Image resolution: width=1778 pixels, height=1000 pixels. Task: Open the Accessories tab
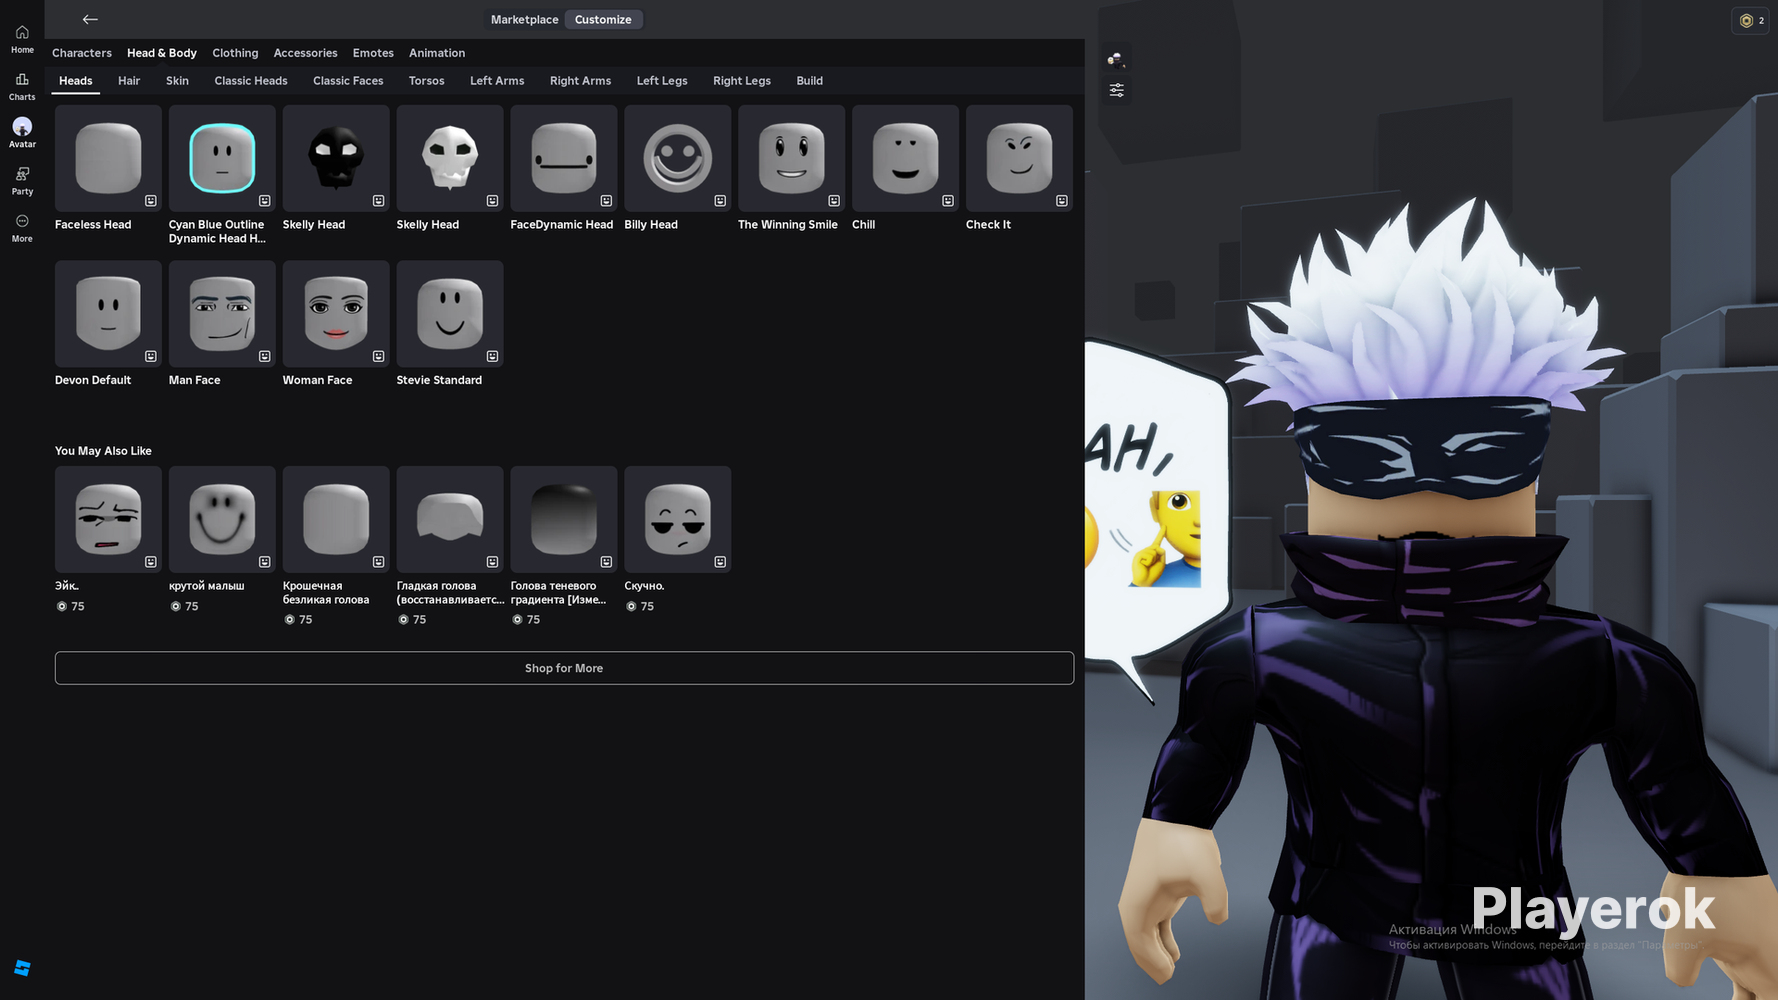[x=305, y=53]
